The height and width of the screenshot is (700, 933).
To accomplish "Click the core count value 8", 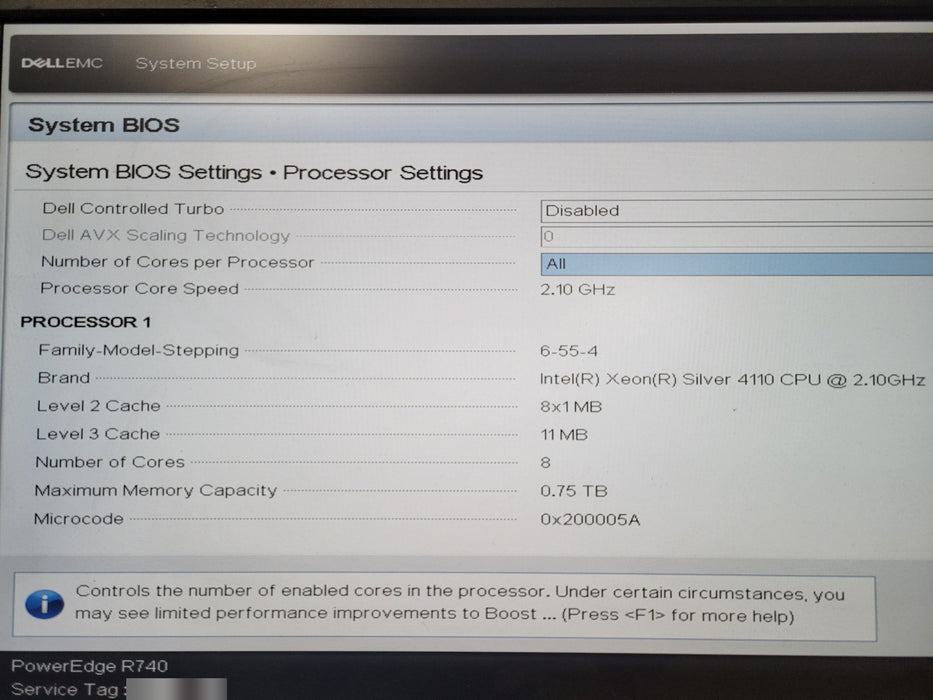I will [545, 463].
